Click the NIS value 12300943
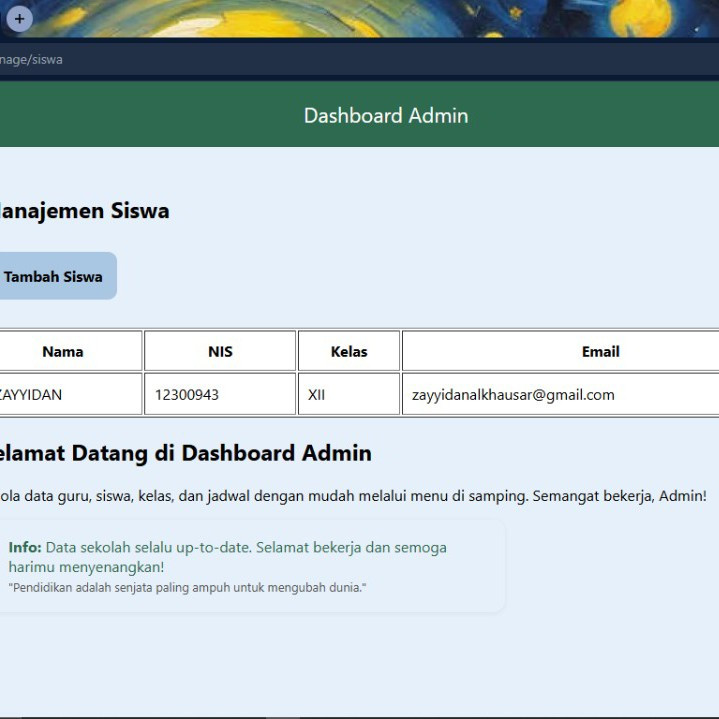Screen dimensions: 719x719 (x=187, y=395)
